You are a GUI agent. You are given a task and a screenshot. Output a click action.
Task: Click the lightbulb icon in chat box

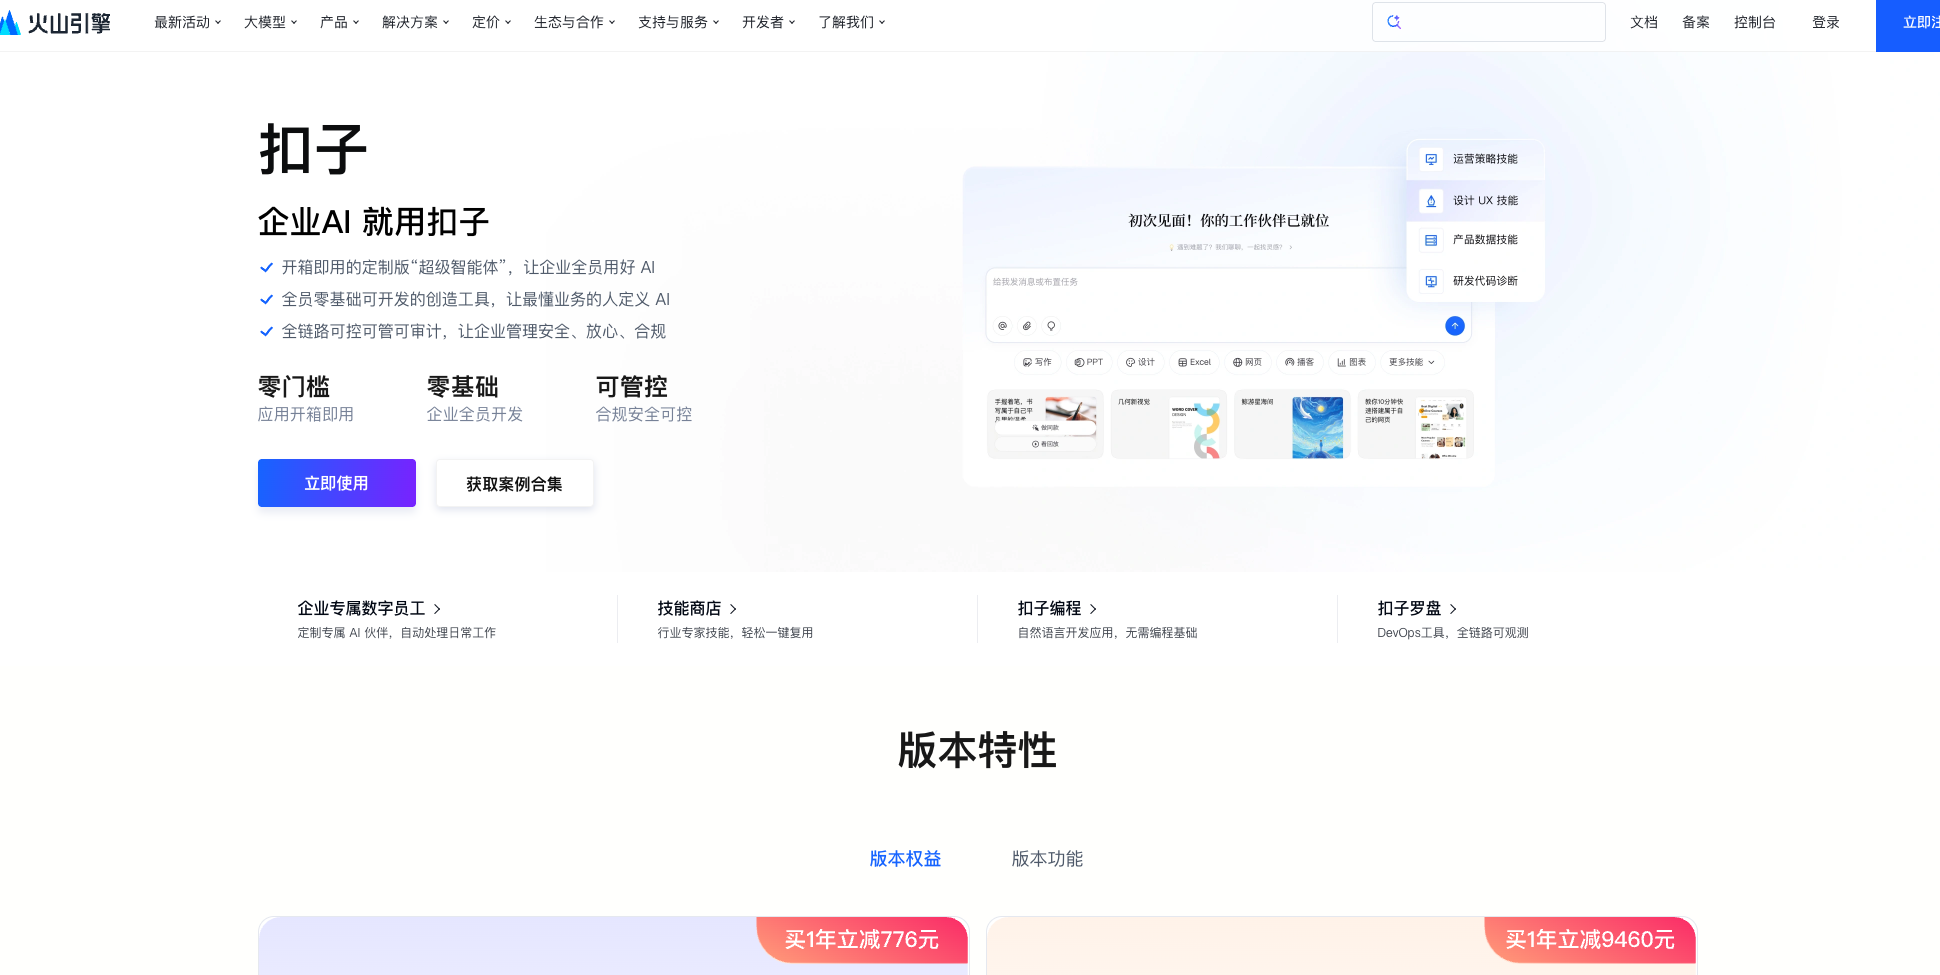[1051, 326]
